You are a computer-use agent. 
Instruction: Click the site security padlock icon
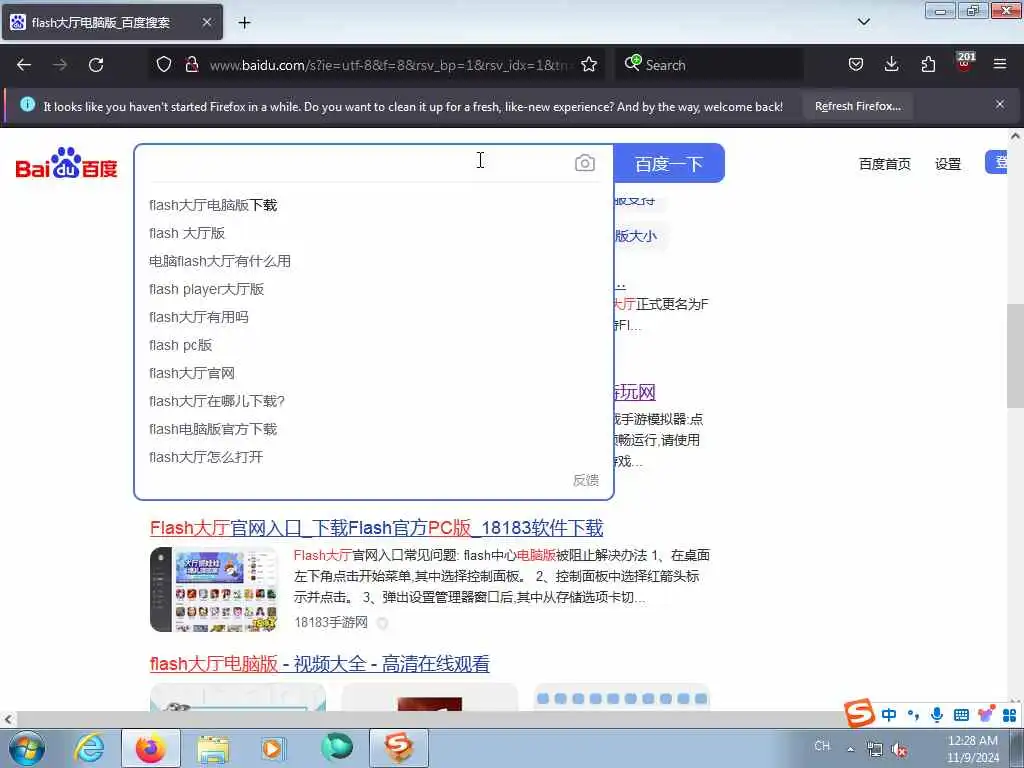(x=191, y=64)
